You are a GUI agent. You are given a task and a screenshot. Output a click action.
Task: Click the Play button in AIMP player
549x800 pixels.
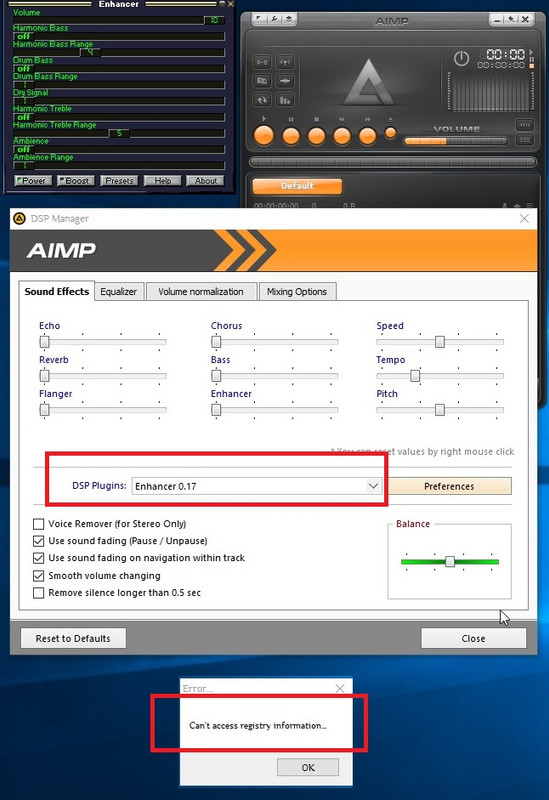264,136
